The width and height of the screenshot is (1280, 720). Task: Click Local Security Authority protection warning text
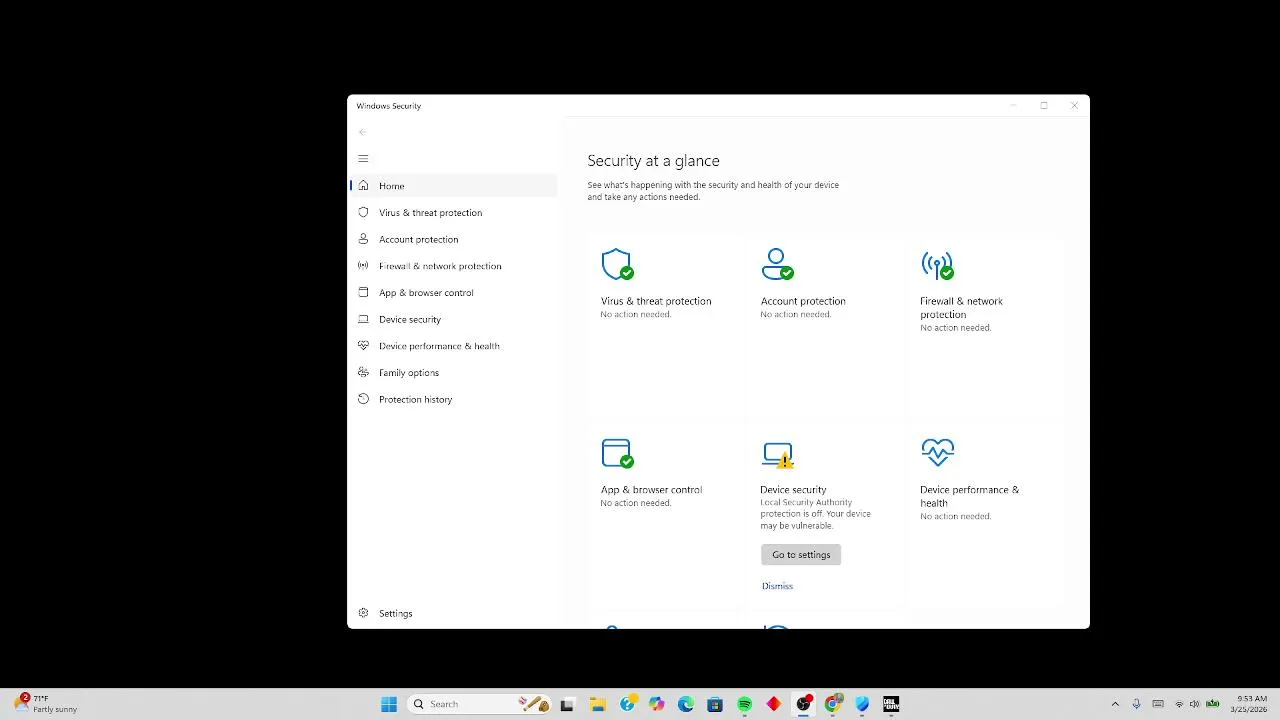pos(815,514)
